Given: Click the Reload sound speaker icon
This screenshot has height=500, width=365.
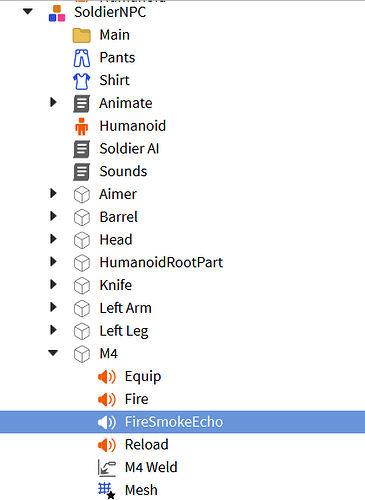Looking at the screenshot, I should [107, 445].
